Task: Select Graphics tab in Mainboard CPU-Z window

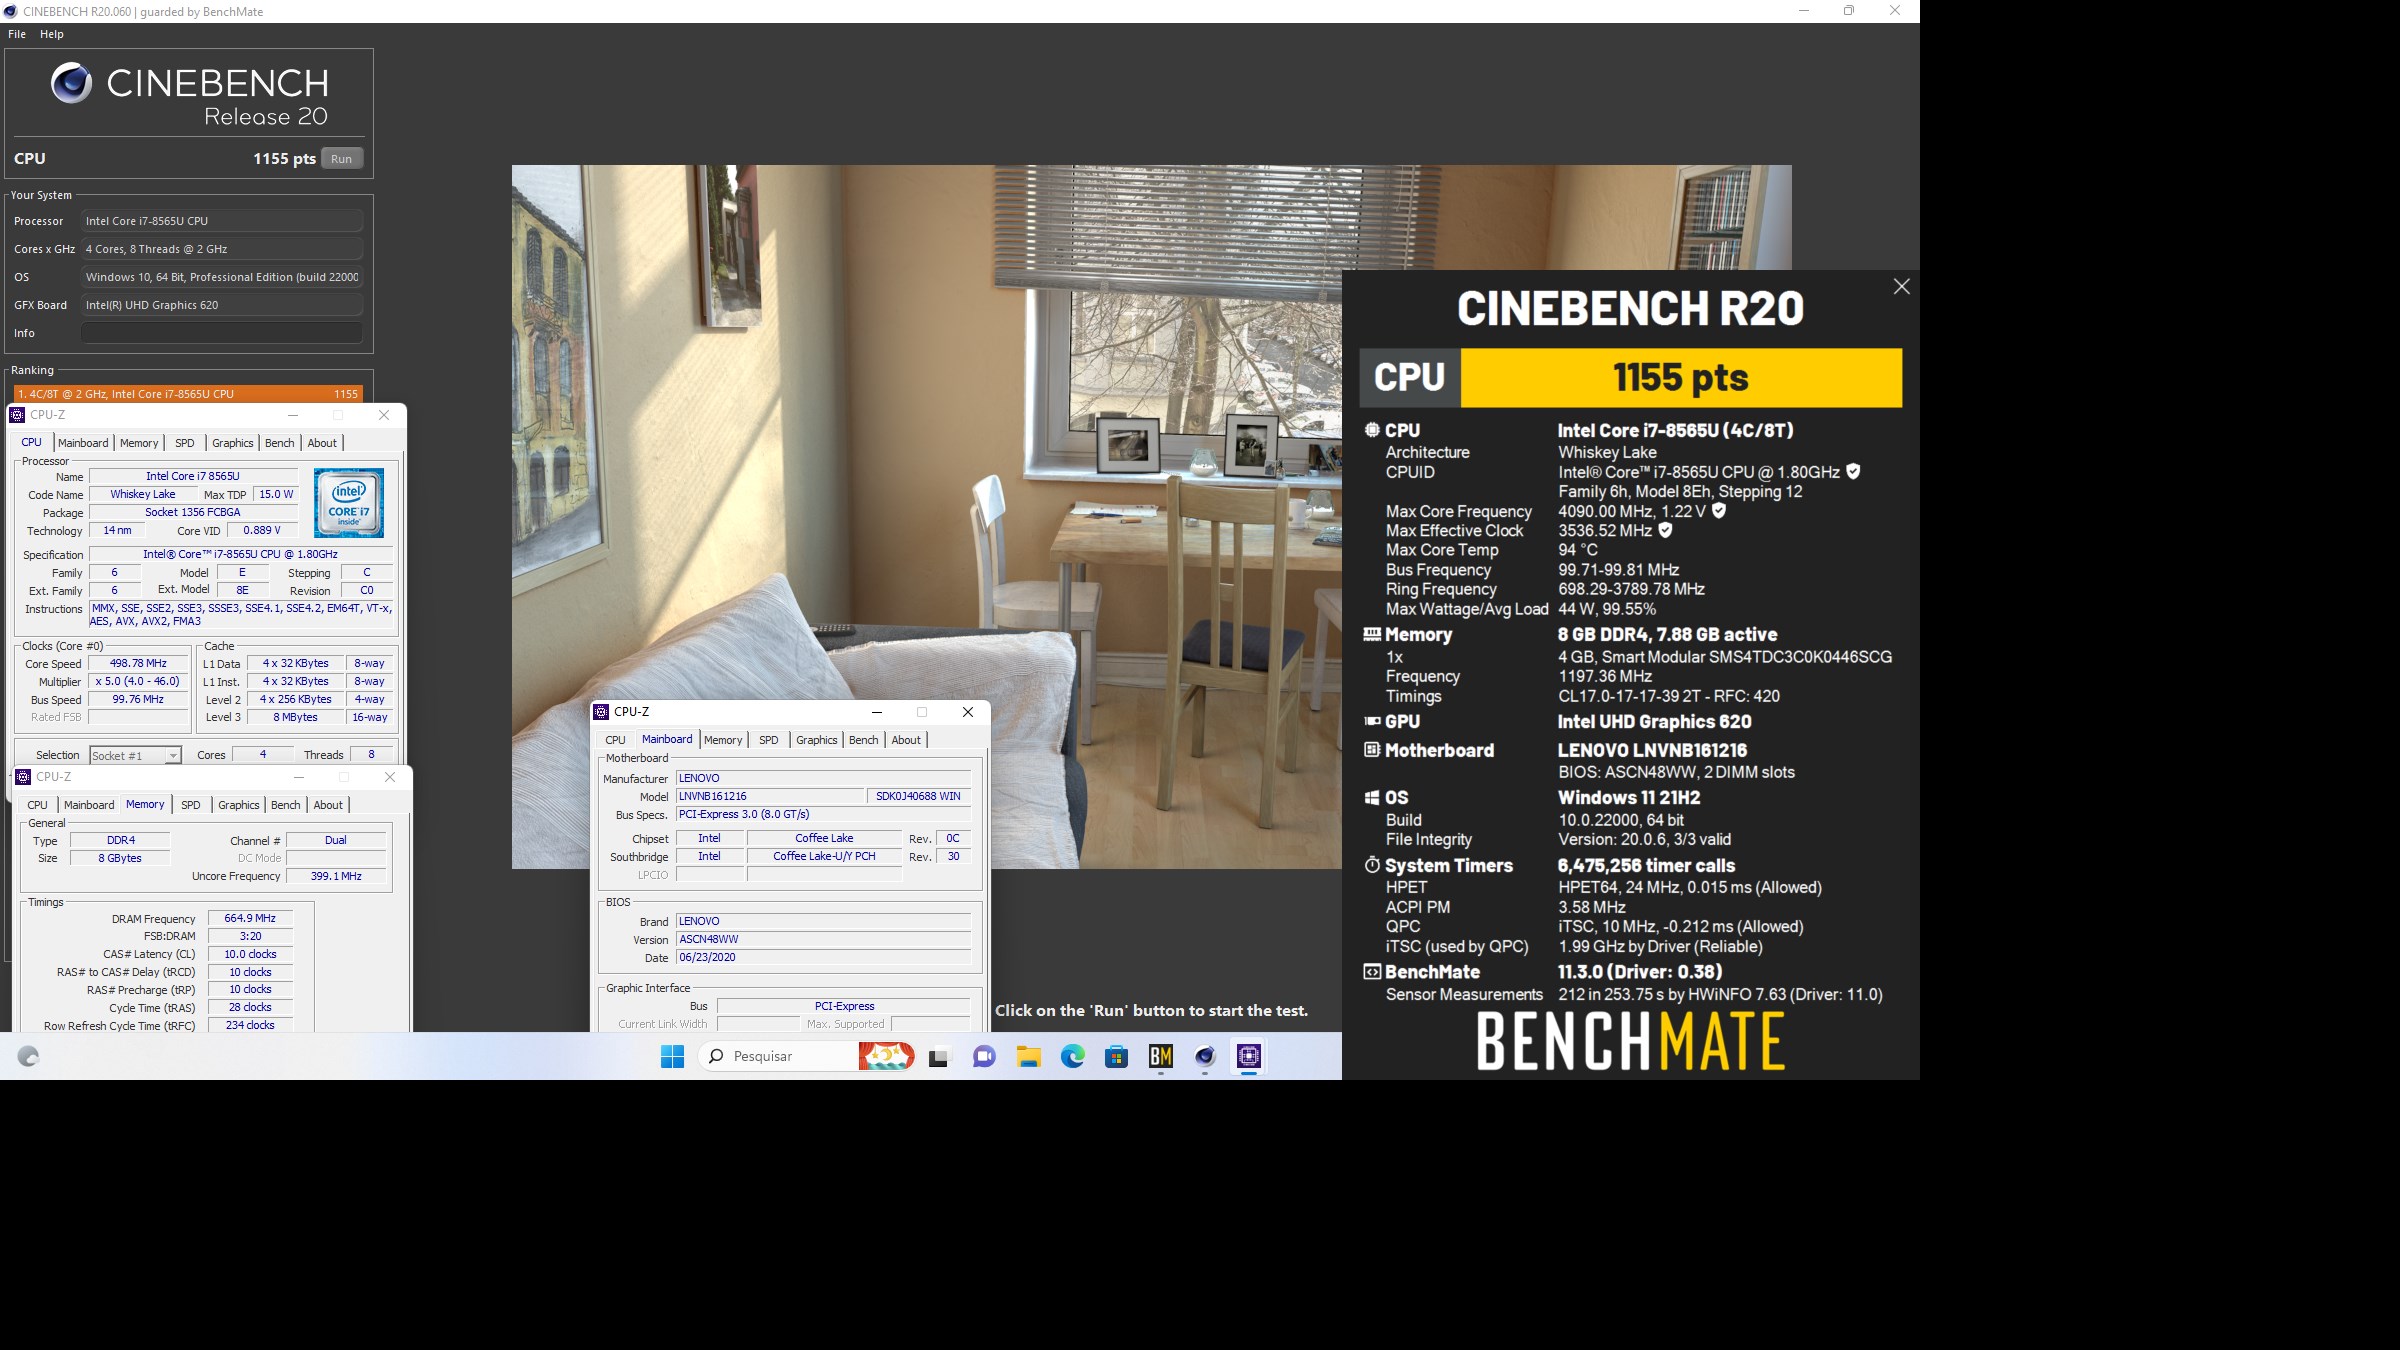Action: 817,740
